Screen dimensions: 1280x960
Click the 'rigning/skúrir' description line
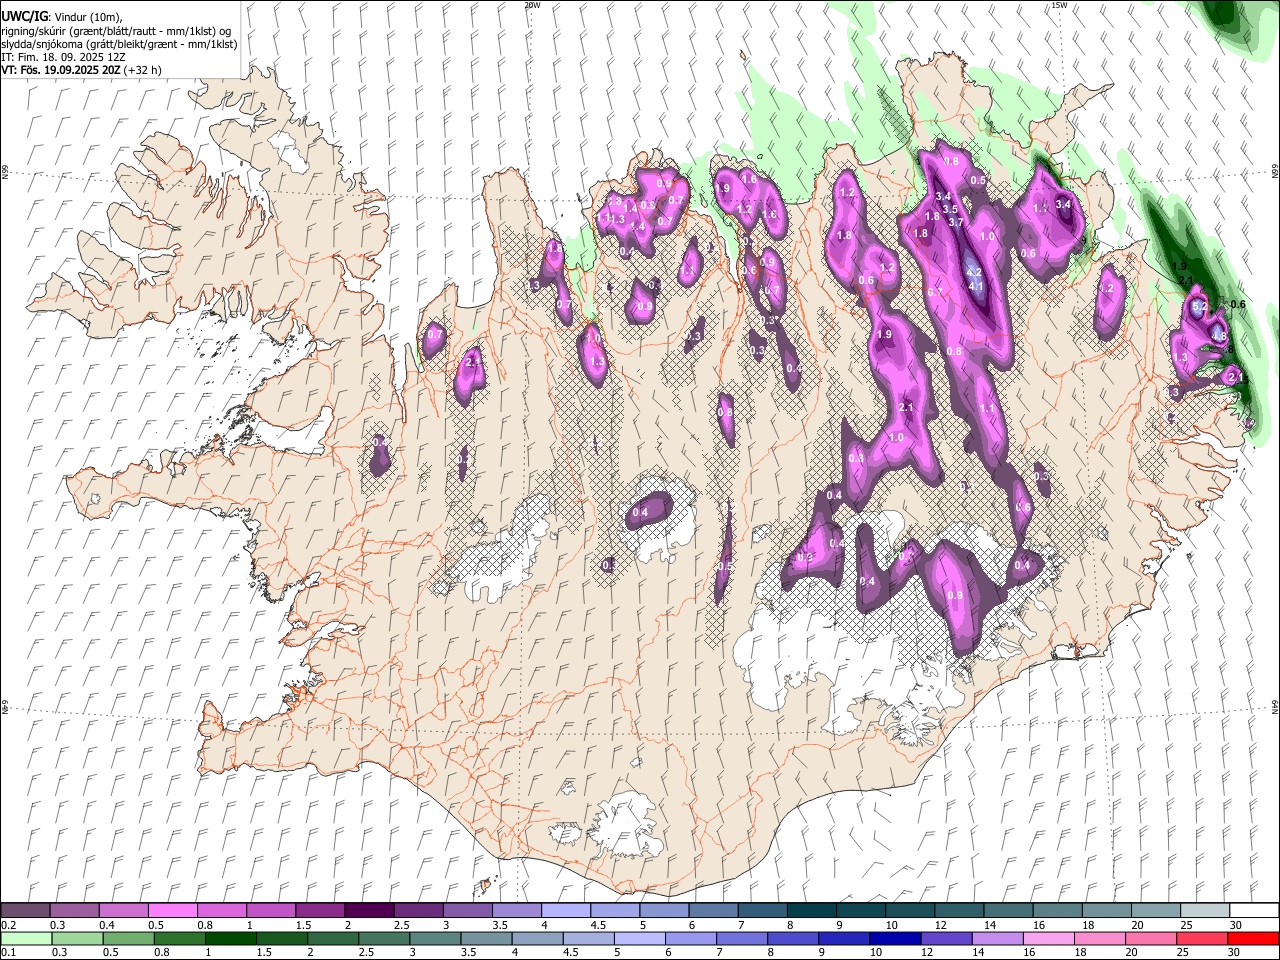click(x=117, y=31)
